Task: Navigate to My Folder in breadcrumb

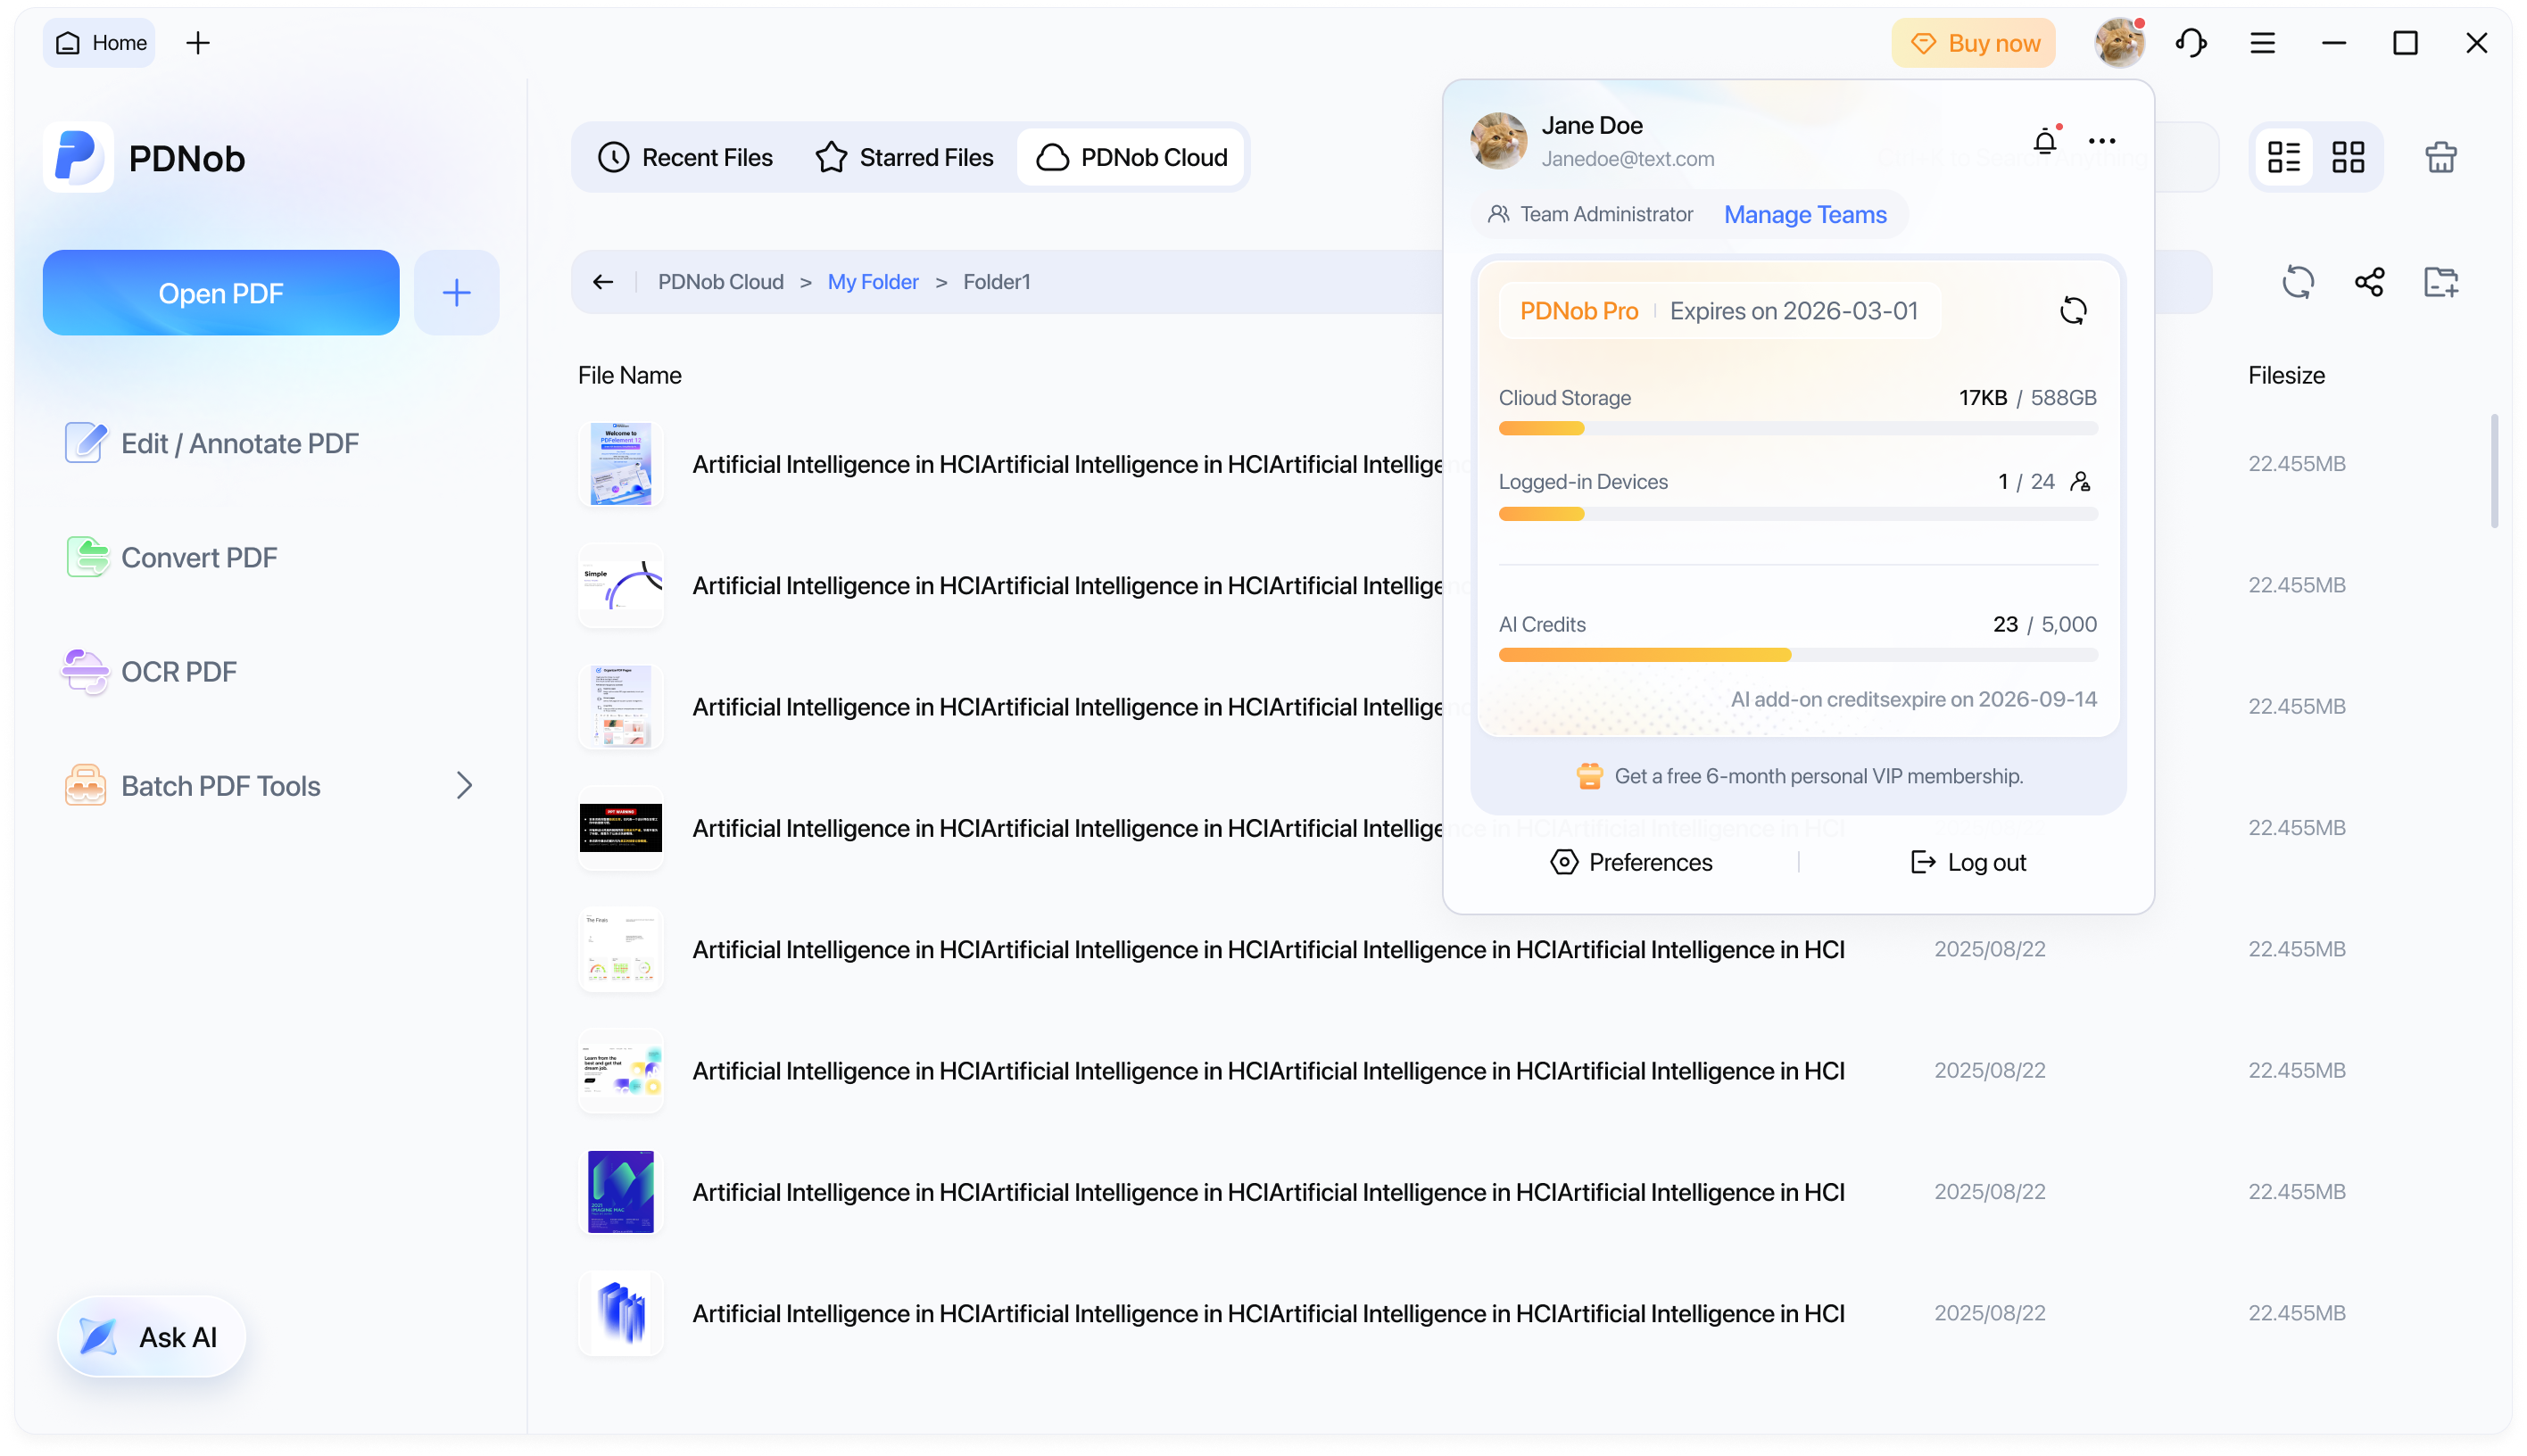Action: [873, 282]
